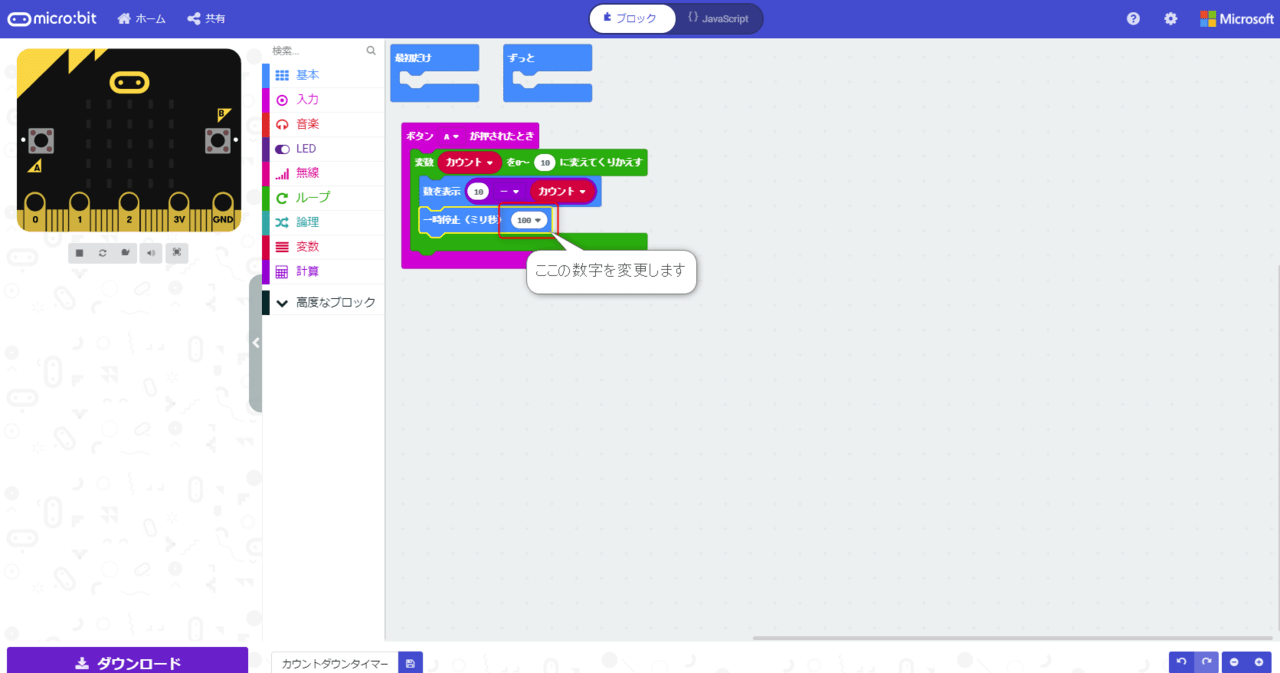The image size is (1280, 673).
Task: Open the 計算 block category
Action: [323, 271]
